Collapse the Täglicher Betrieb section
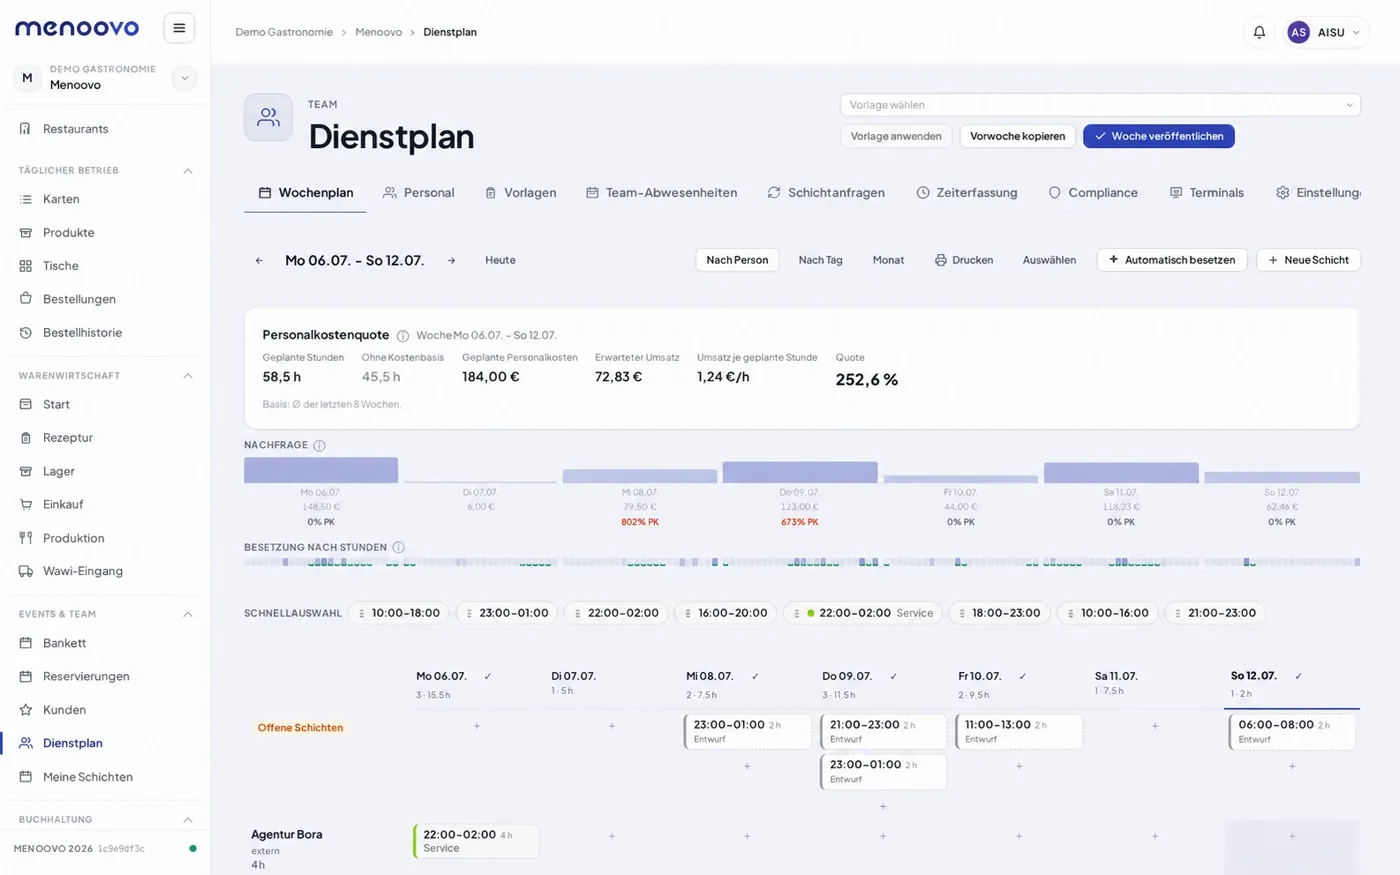The height and width of the screenshot is (875, 1400). (187, 171)
